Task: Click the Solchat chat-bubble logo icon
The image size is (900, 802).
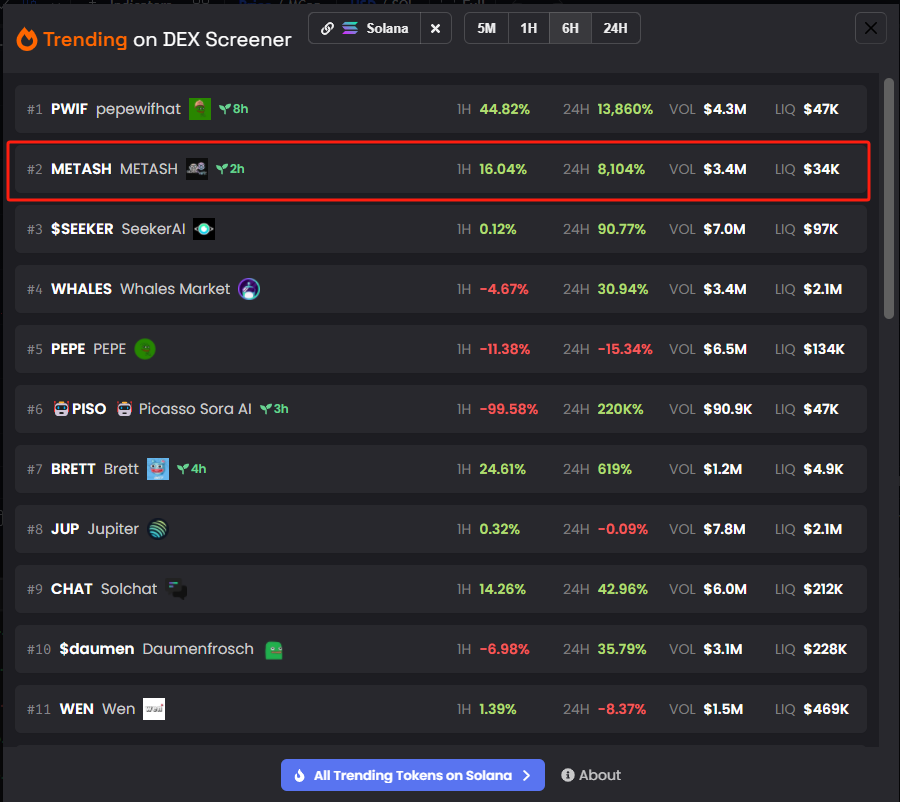Action: (177, 589)
